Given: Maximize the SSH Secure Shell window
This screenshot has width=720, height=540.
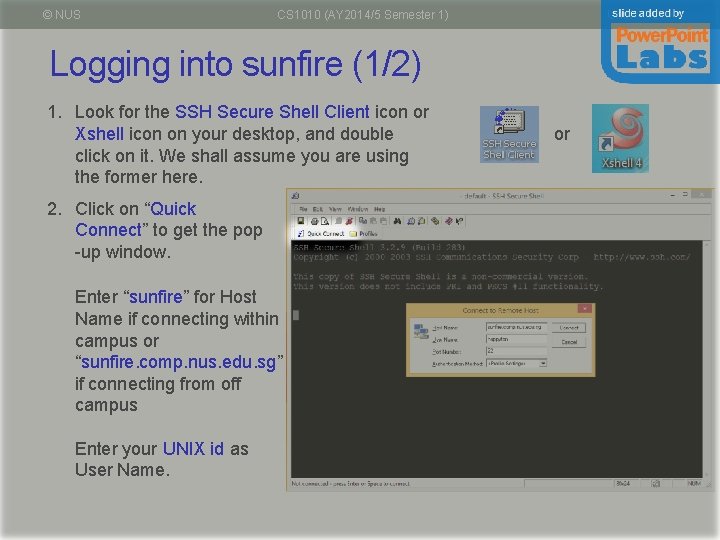Looking at the screenshot, I should pos(685,195).
